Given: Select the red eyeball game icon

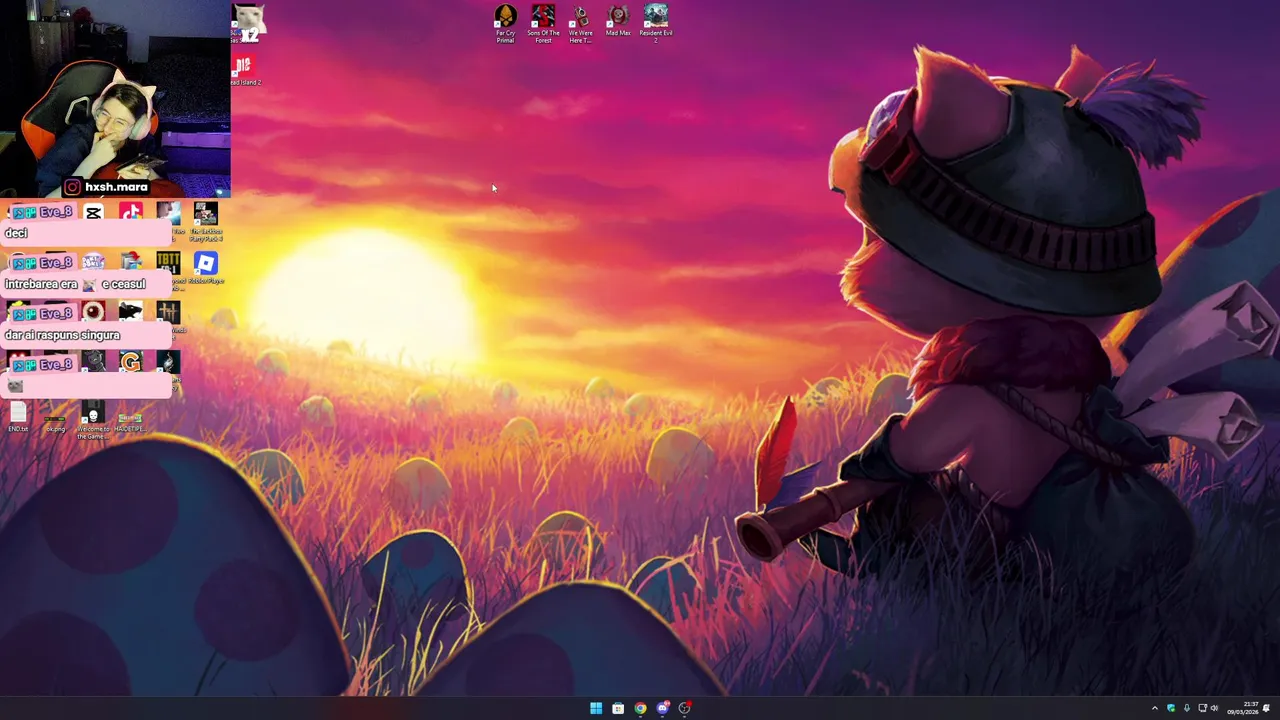Looking at the screenshot, I should click(93, 312).
